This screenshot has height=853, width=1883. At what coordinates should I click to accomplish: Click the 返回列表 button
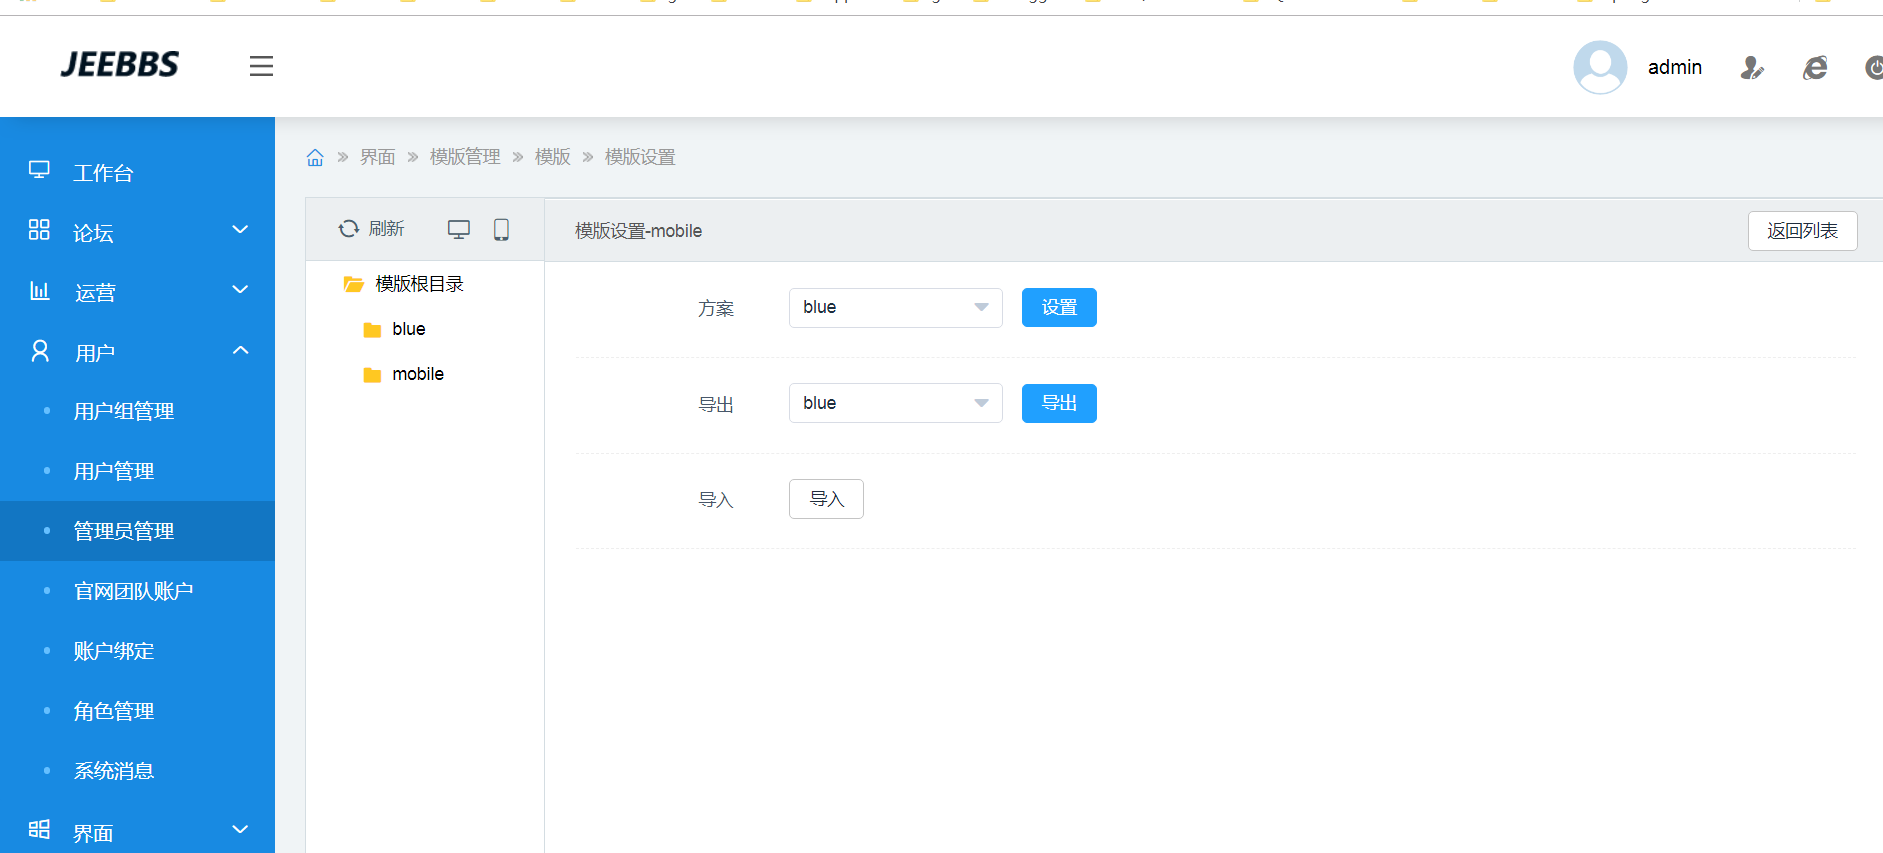[x=1801, y=231]
